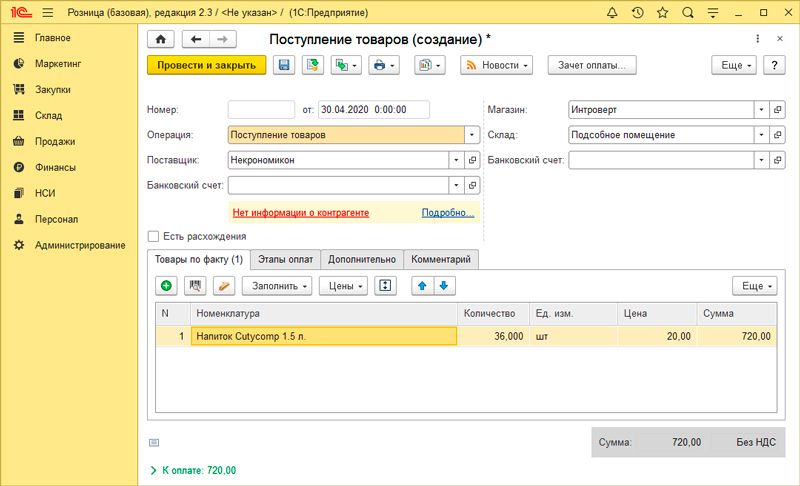Viewport: 800px width, 486px height.
Task: Open Администрирование section
Action: coord(80,245)
